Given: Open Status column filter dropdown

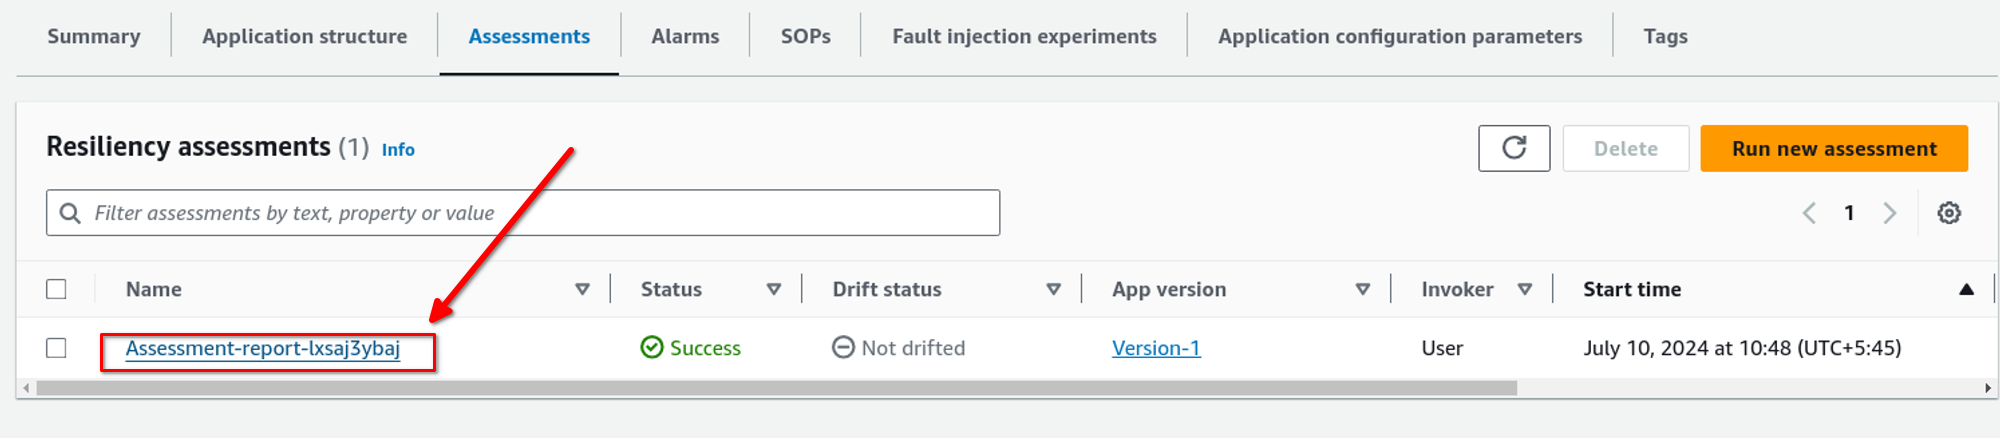Looking at the screenshot, I should point(773,289).
